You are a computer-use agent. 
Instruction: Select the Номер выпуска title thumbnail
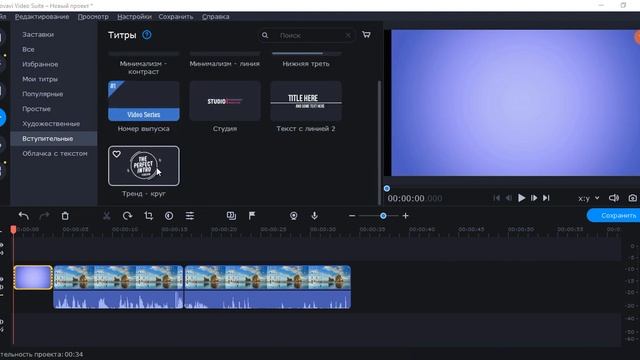point(144,101)
